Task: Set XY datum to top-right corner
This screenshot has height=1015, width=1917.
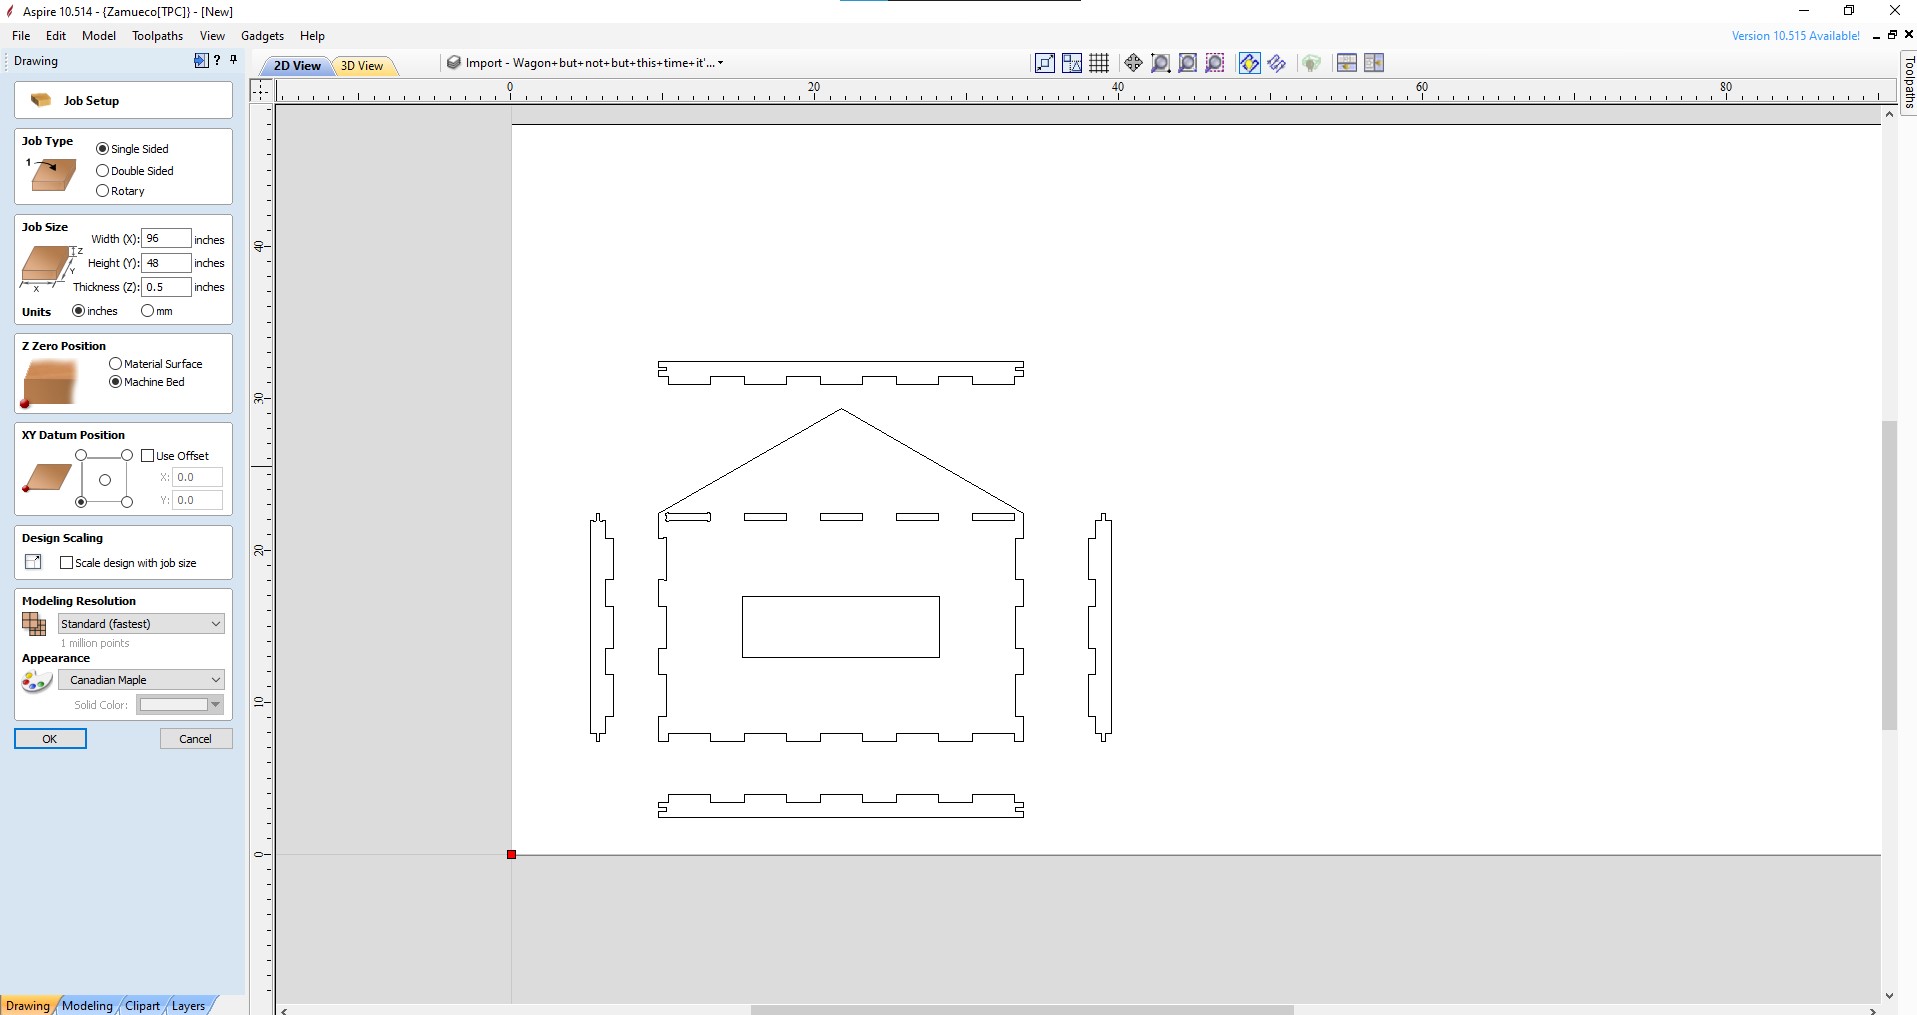Action: coord(127,455)
